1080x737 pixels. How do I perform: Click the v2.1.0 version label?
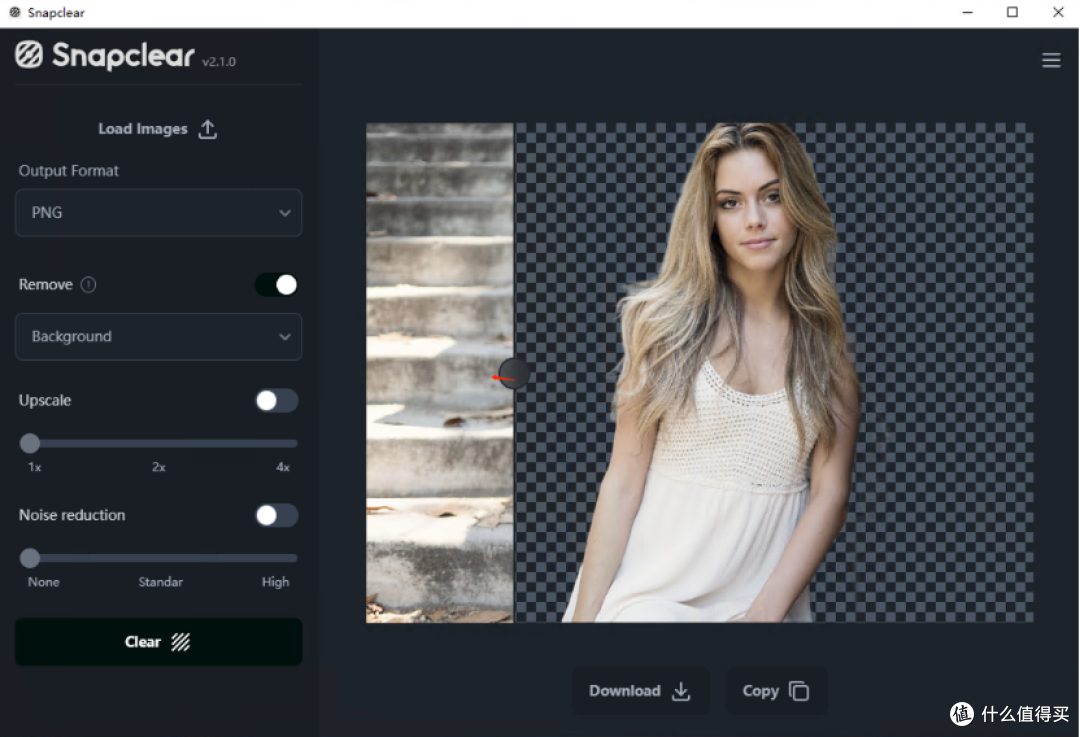pyautogui.click(x=219, y=62)
